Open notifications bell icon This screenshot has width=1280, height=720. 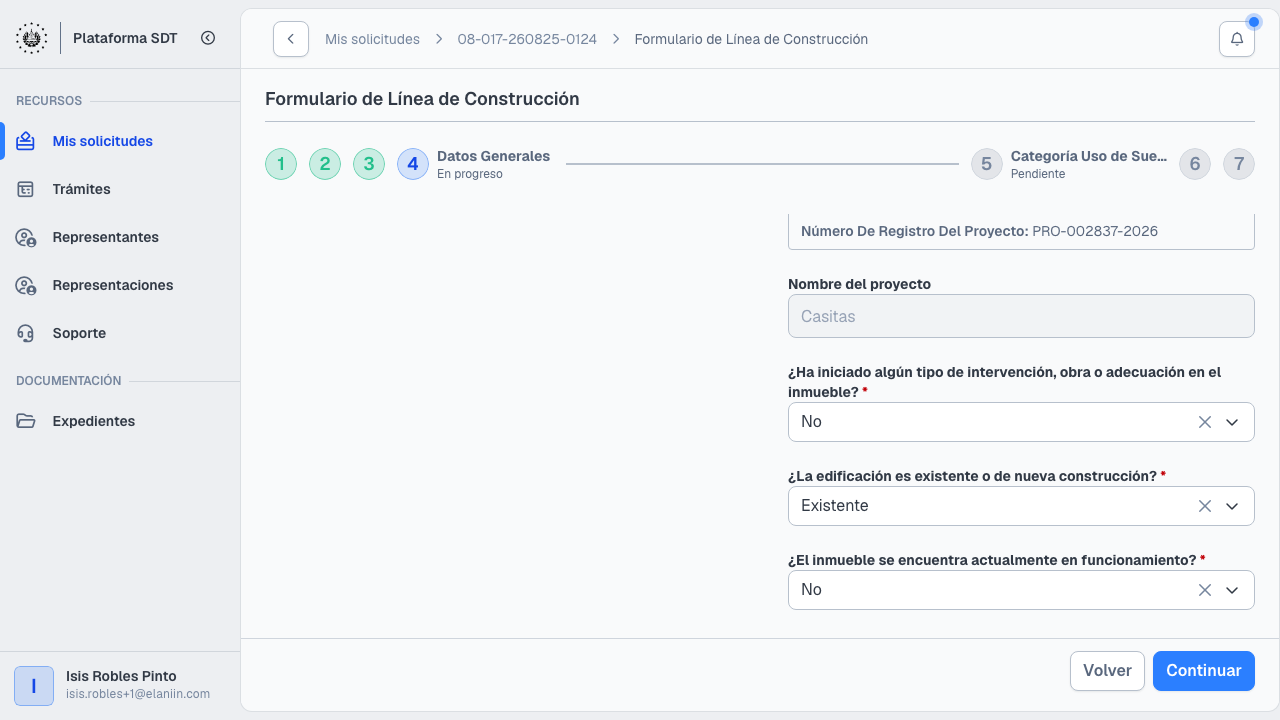pyautogui.click(x=1237, y=39)
